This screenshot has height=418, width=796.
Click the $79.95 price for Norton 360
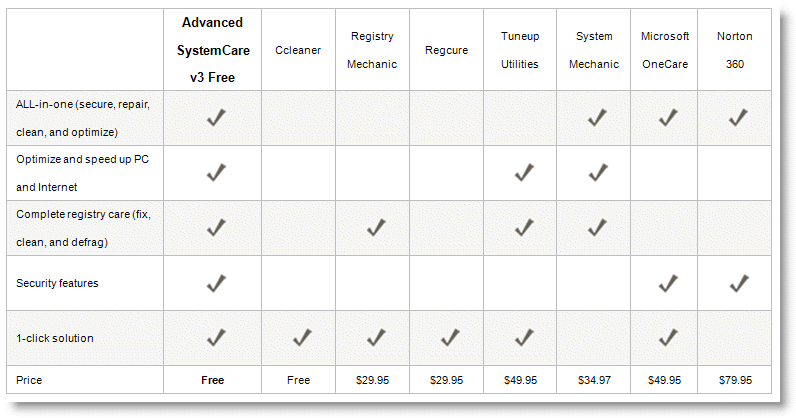735,380
